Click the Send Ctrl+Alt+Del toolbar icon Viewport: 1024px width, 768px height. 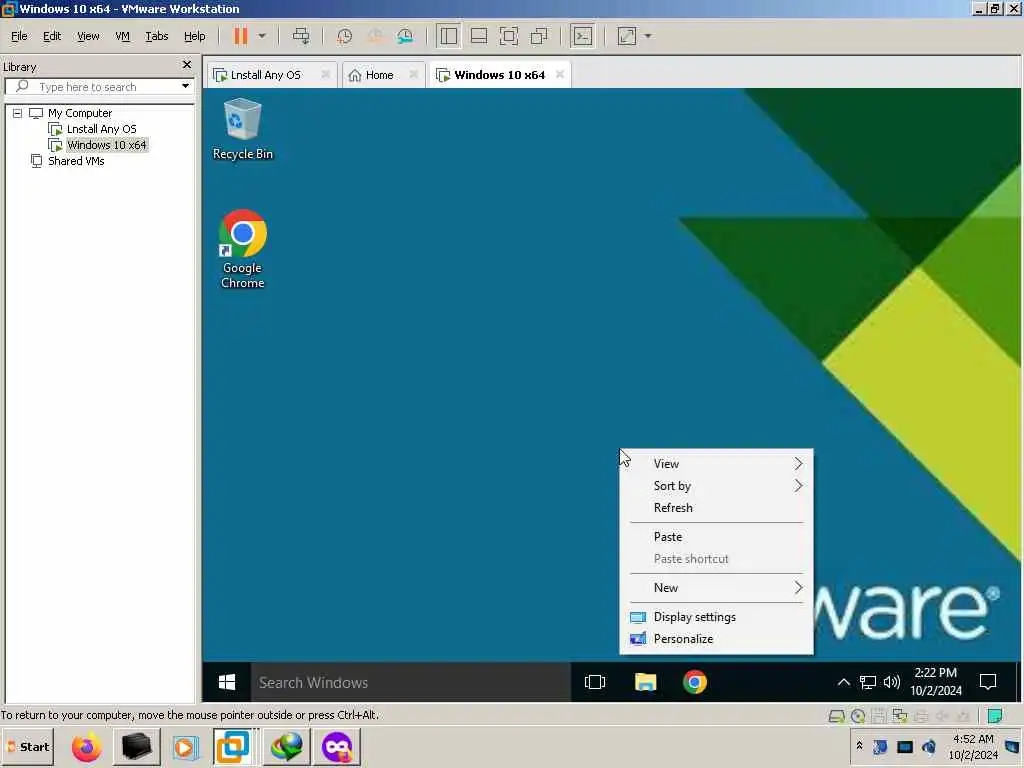[x=301, y=36]
